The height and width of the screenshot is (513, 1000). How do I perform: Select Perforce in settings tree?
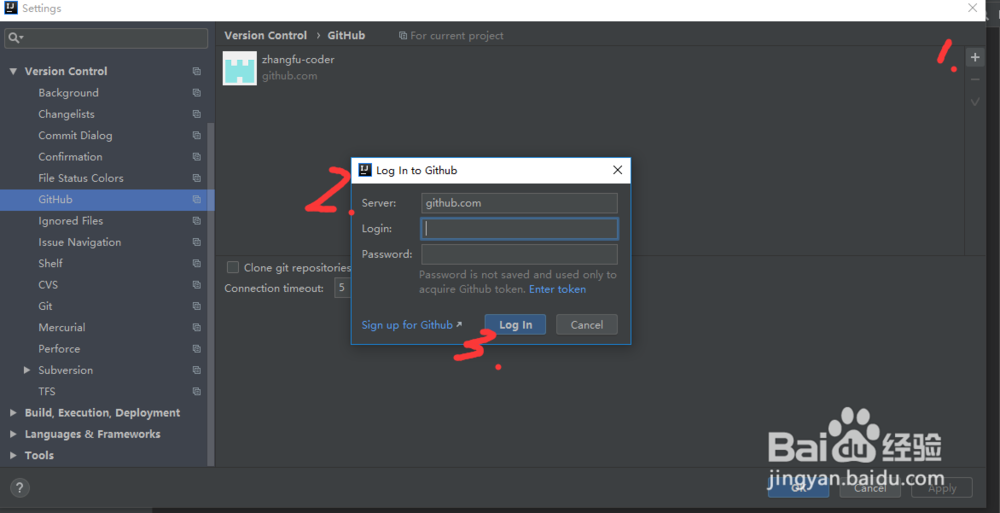[59, 349]
